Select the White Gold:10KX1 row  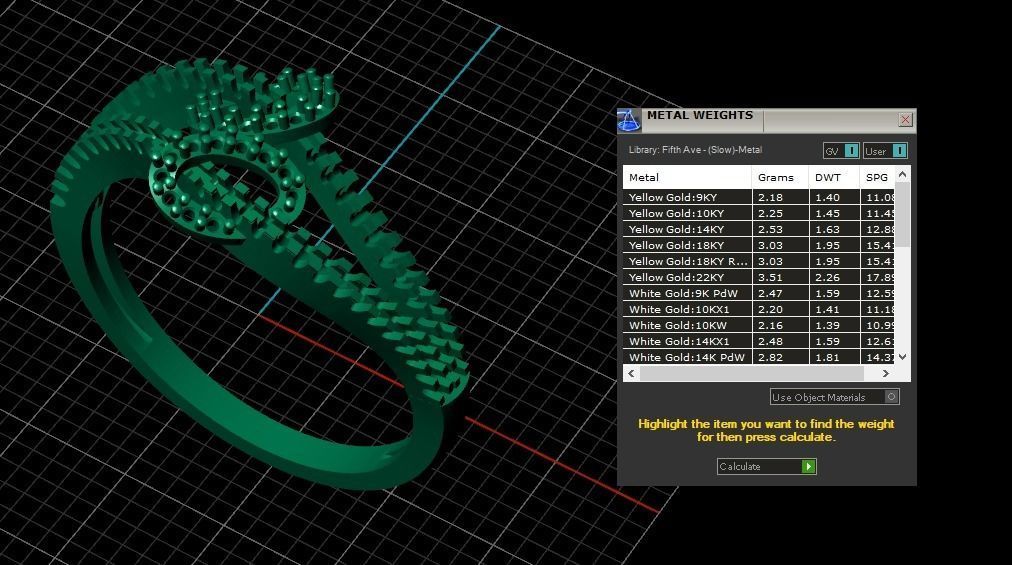point(758,309)
